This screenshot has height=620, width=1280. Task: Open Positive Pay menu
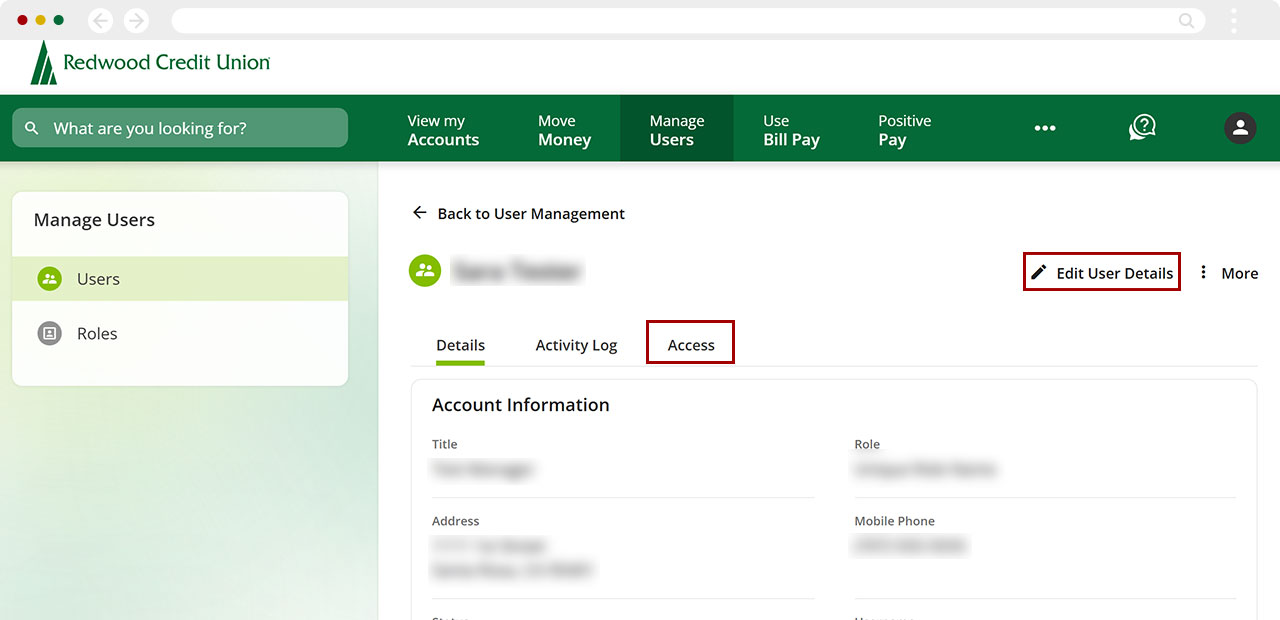[904, 130]
